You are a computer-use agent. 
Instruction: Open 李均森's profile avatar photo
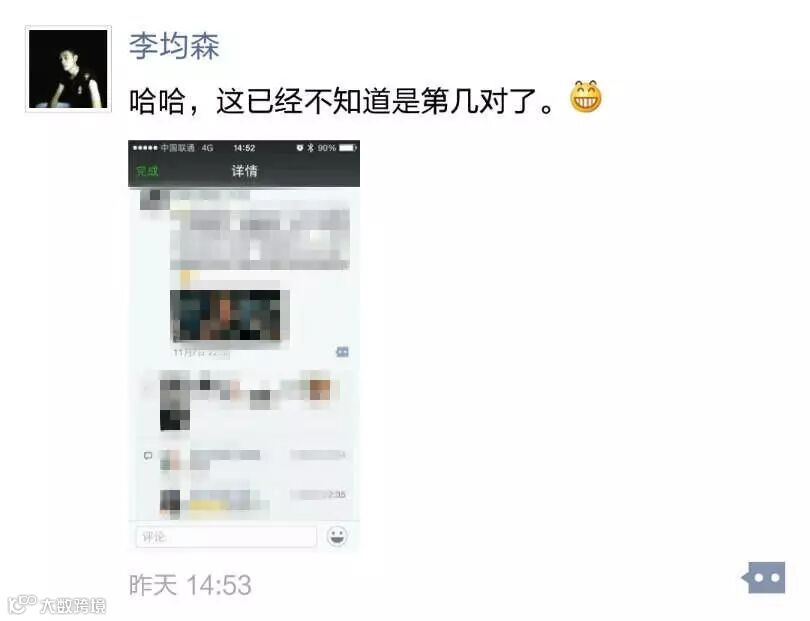pyautogui.click(x=68, y=69)
